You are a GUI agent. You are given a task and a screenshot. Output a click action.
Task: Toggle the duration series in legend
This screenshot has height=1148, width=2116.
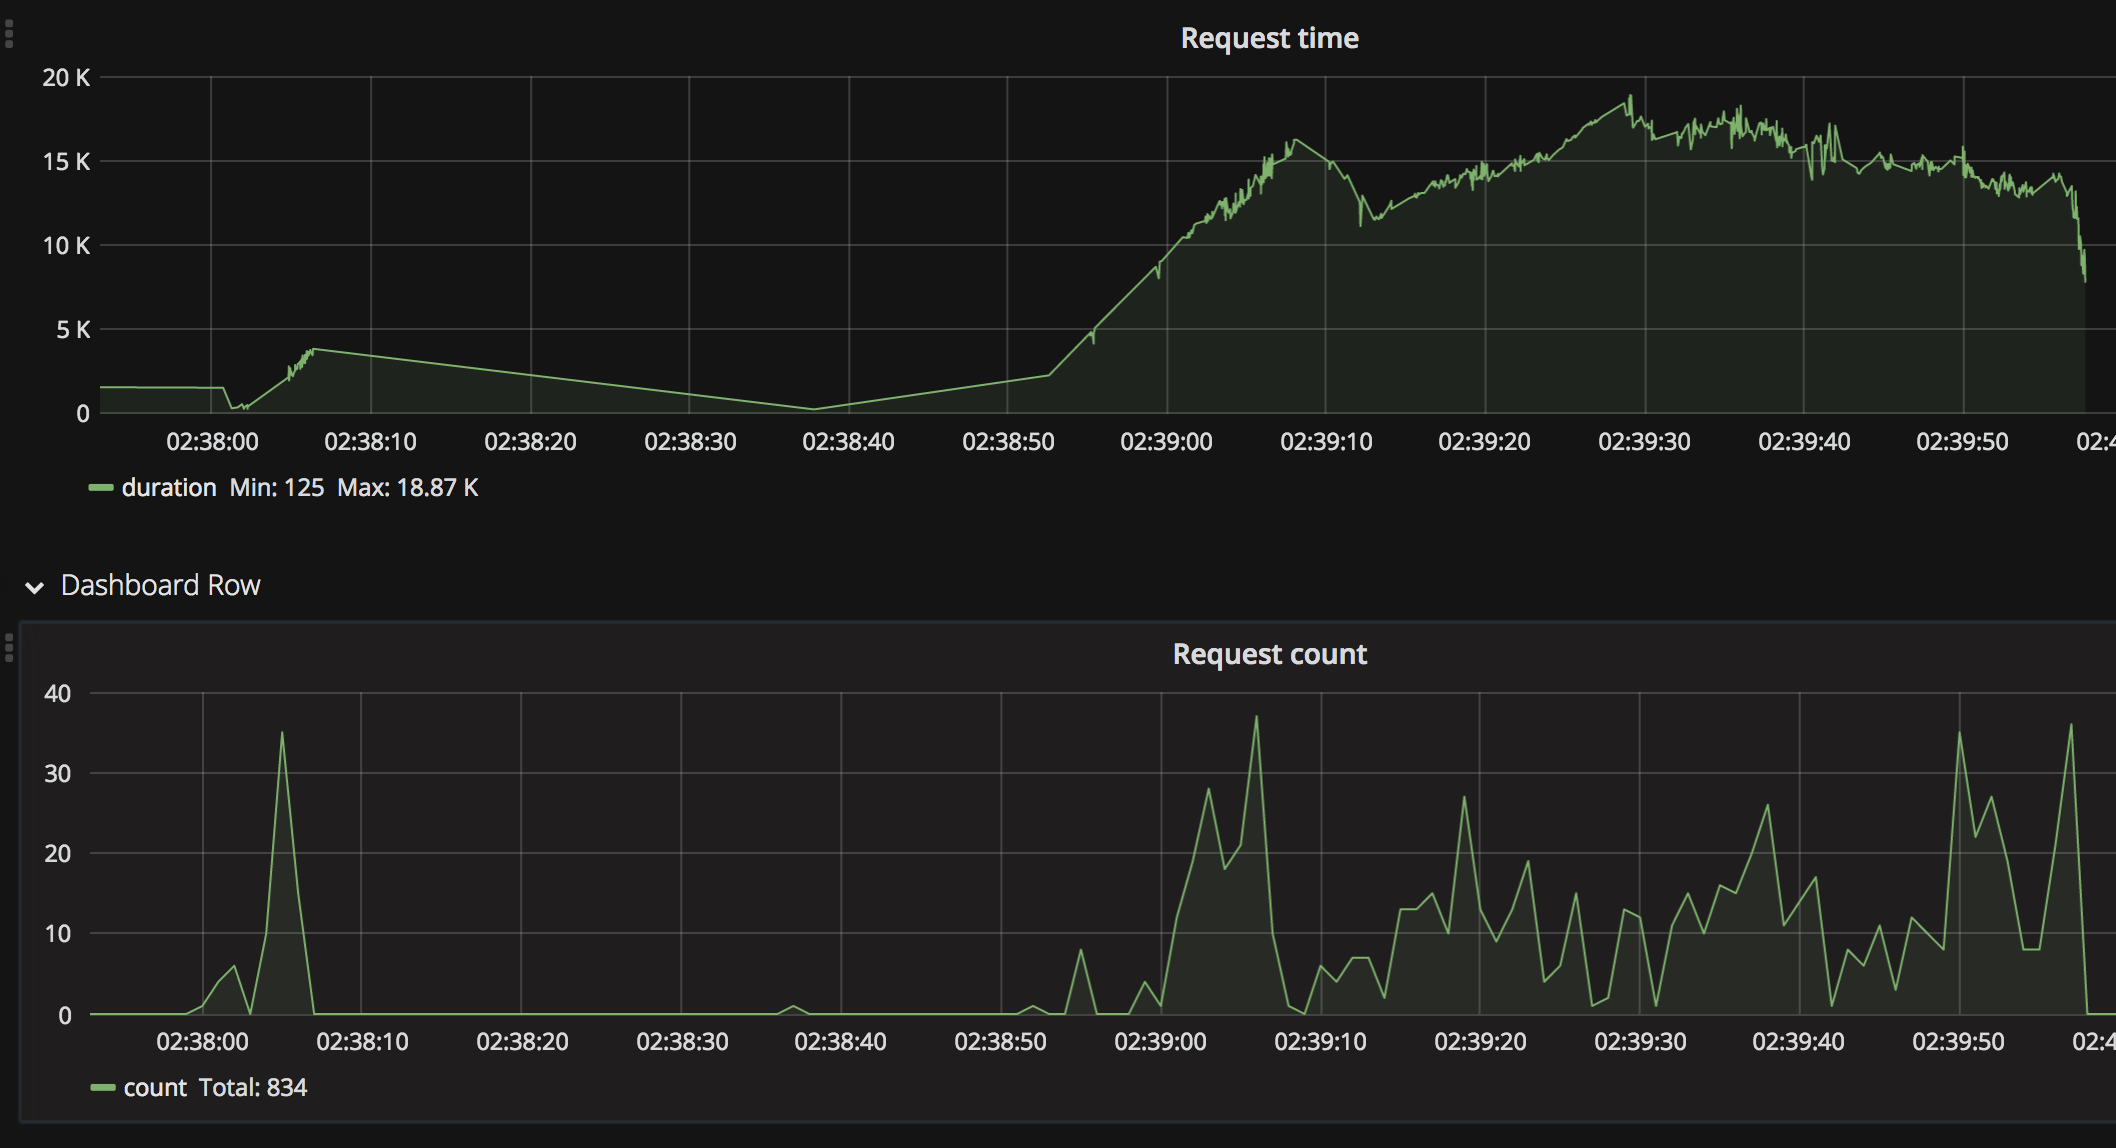tap(168, 488)
